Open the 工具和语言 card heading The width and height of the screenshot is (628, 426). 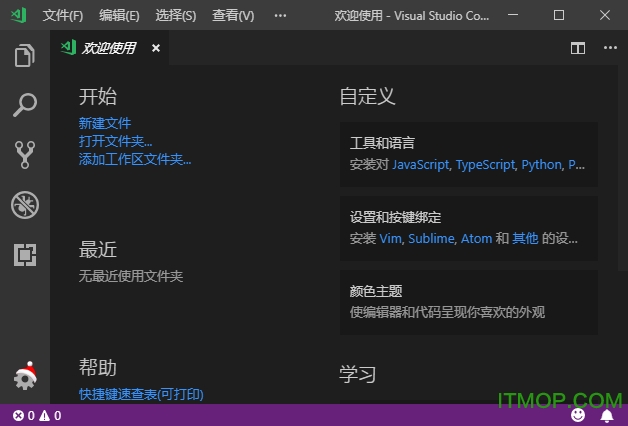382,143
